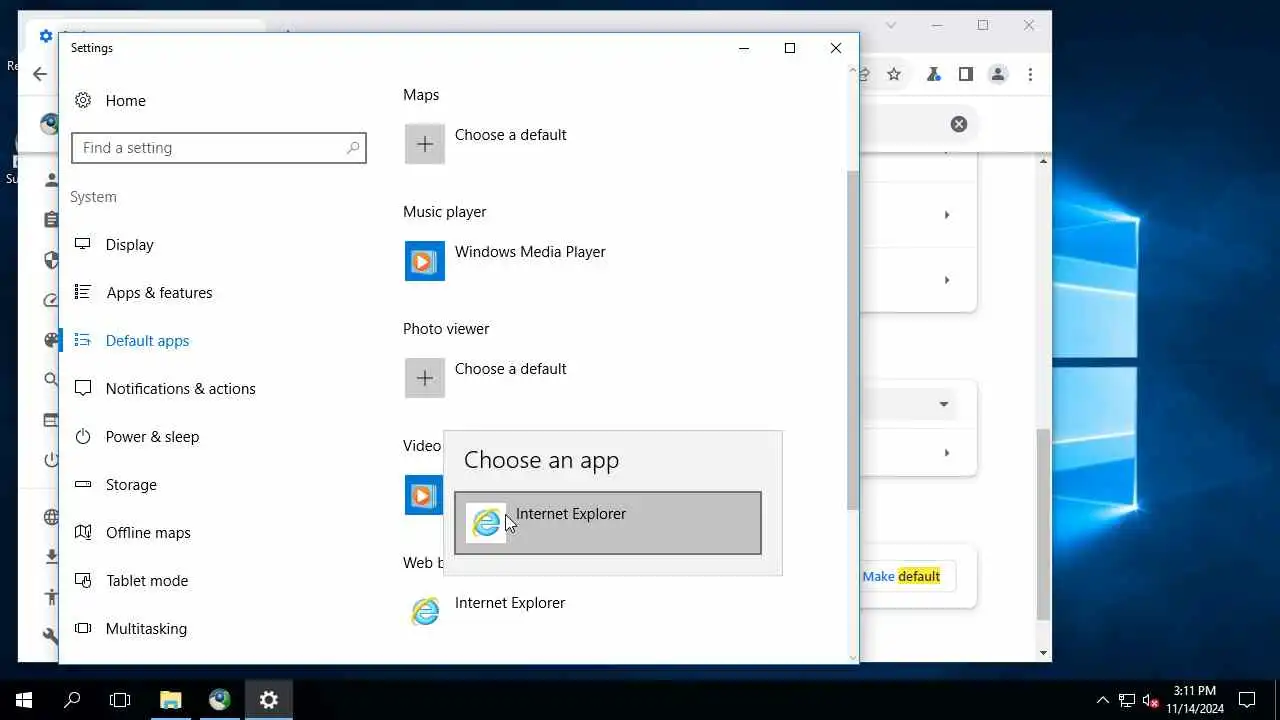Viewport: 1280px width, 720px height.
Task: Click Internet Explorer under Web browser
Action: [510, 603]
